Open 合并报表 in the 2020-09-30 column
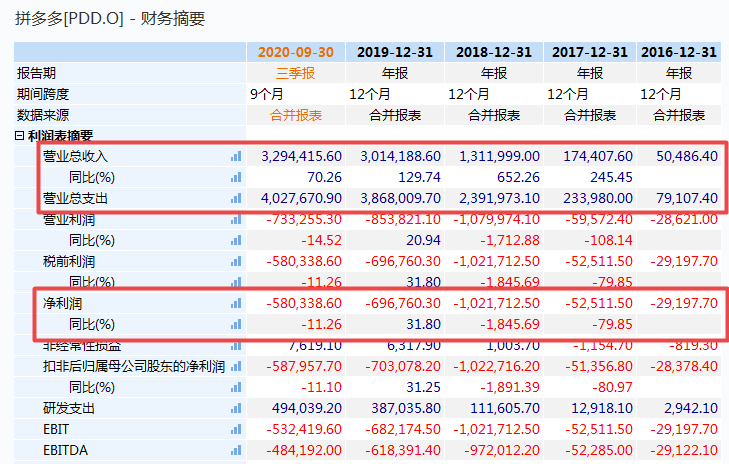 tap(295, 115)
